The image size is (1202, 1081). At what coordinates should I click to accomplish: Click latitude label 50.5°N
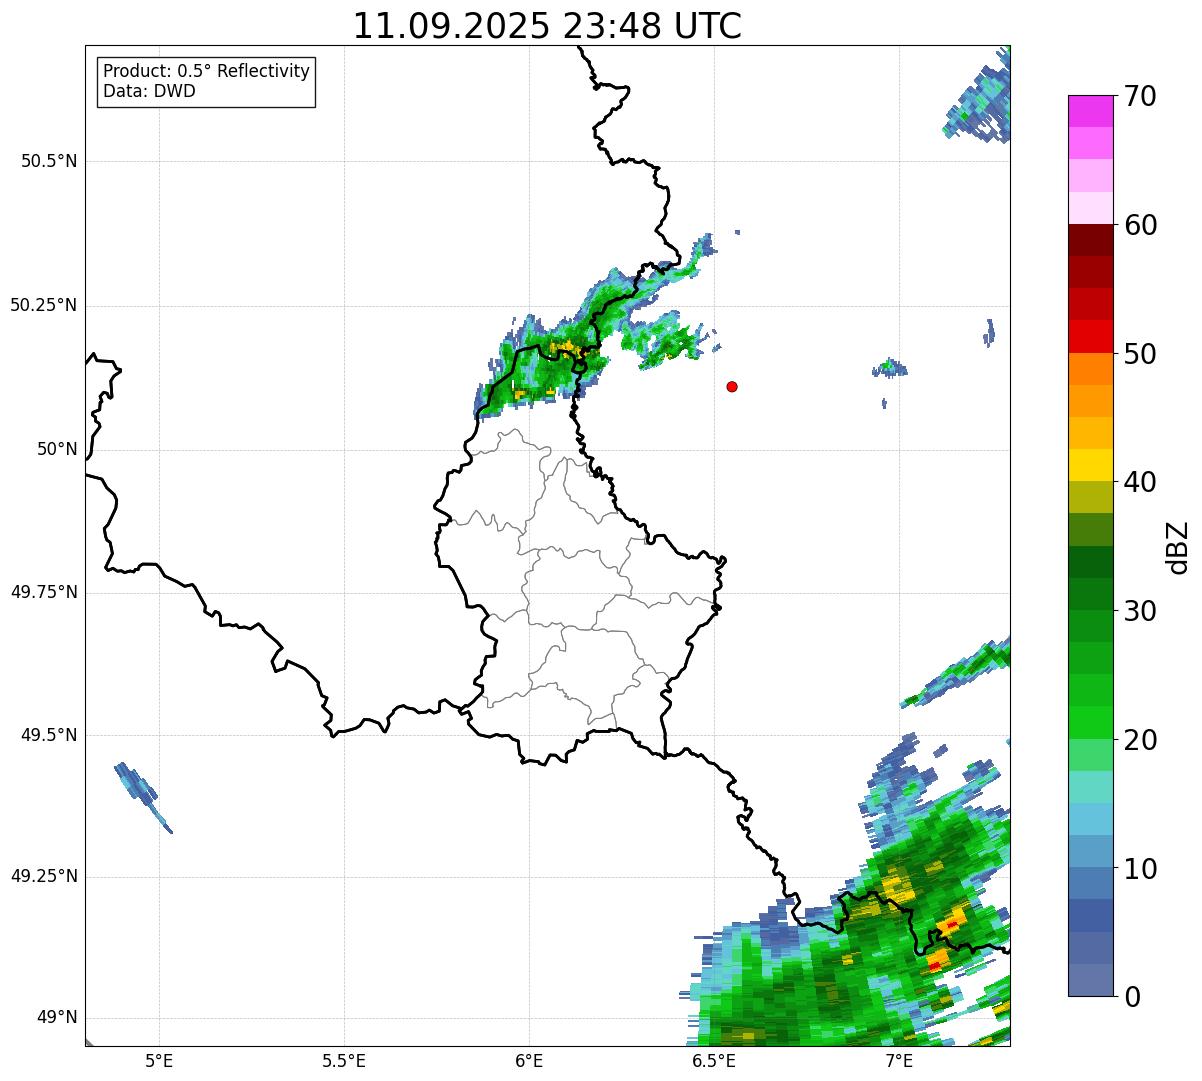49,161
